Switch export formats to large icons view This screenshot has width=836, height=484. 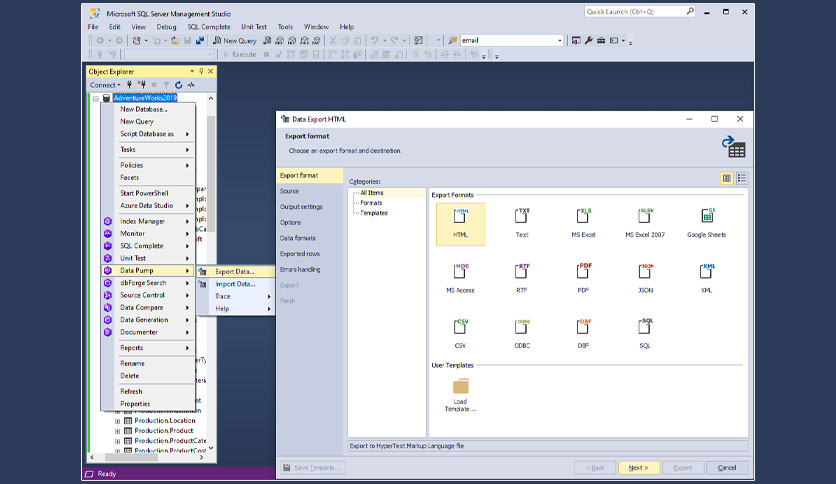(x=727, y=179)
